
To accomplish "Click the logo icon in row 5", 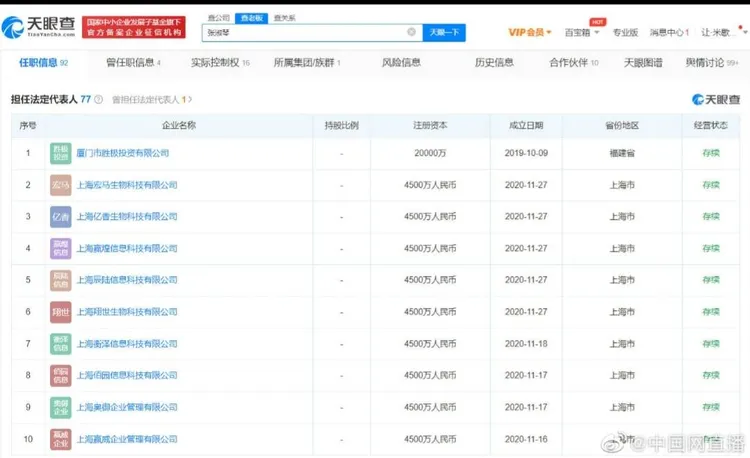I will (61, 280).
